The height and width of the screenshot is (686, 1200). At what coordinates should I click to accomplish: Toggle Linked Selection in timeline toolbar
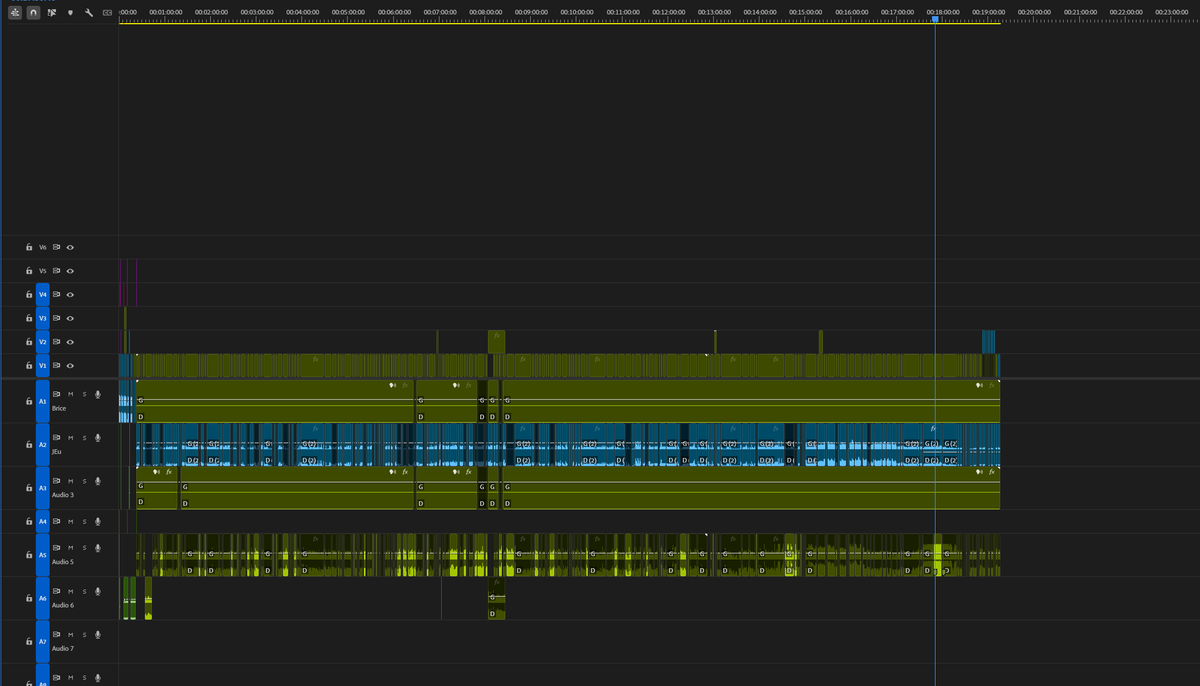[51, 13]
